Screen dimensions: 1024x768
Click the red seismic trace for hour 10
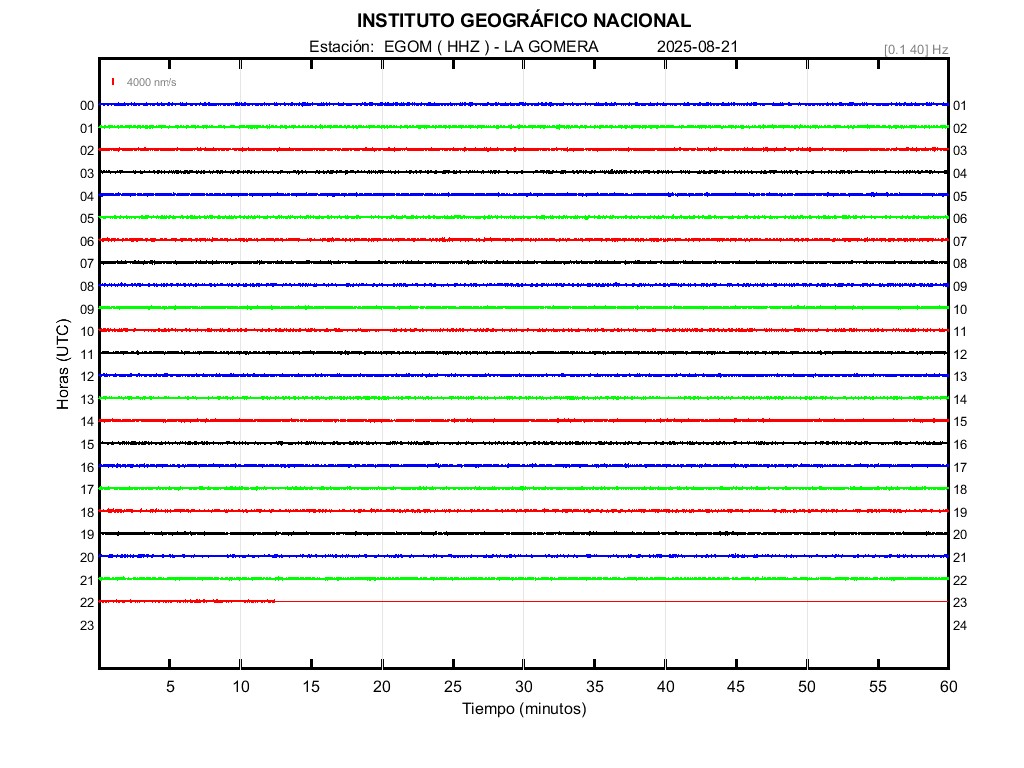tap(524, 330)
